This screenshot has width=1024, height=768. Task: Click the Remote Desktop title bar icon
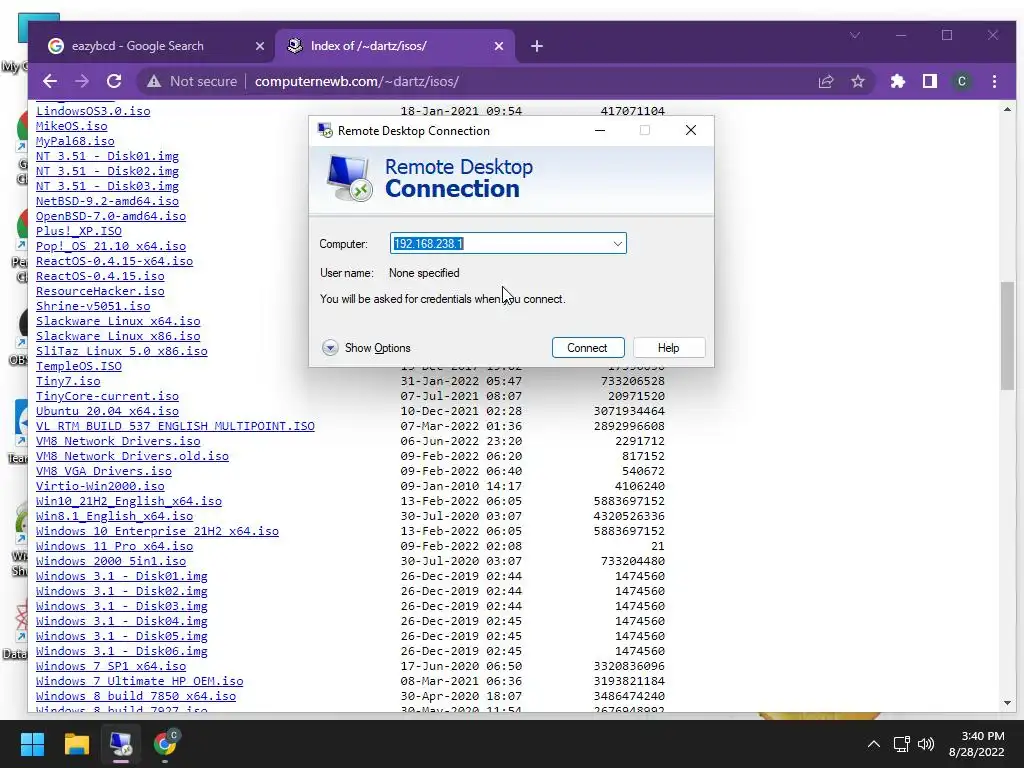325,130
